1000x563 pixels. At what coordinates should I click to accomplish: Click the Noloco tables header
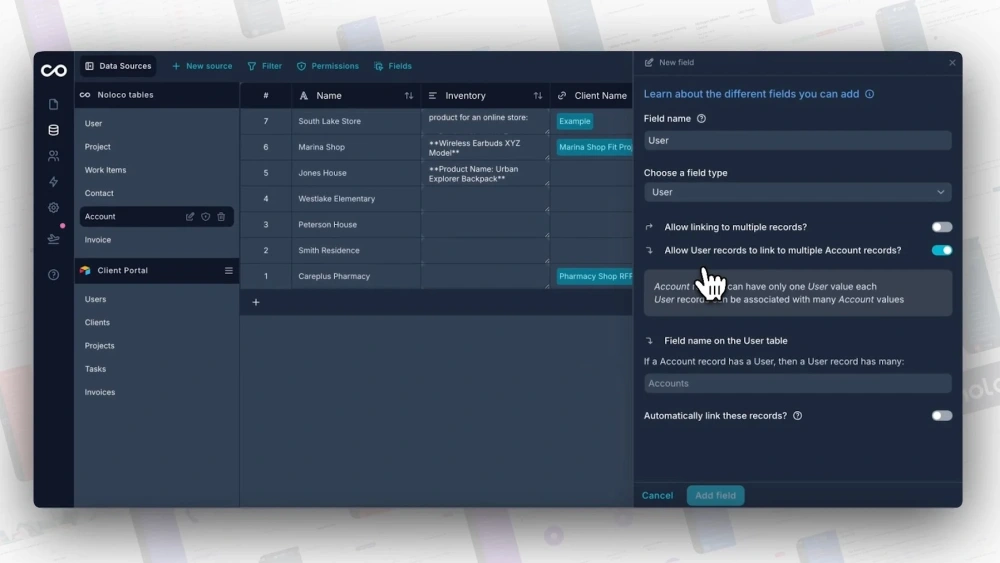(156, 95)
